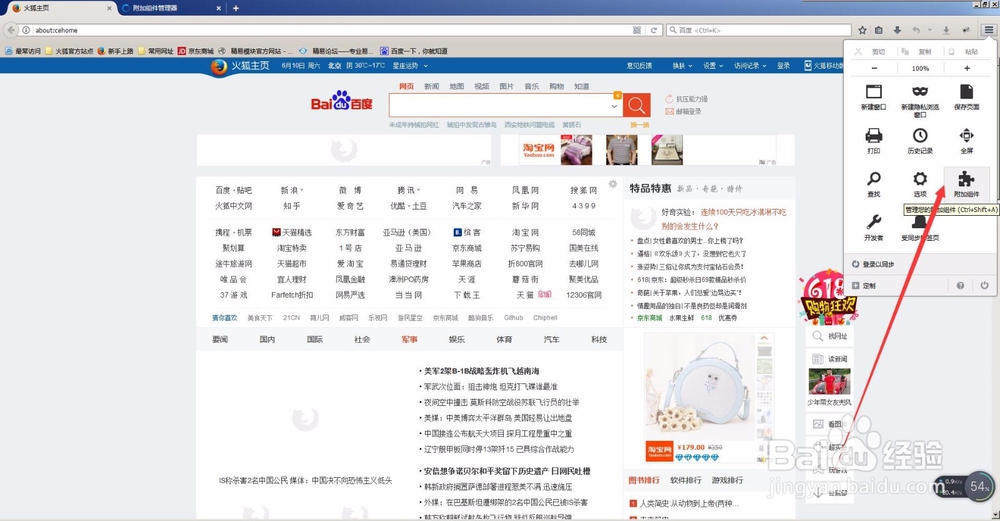Viewport: 1000px width, 521px height.
Task: Open new tab with plus button
Action: pyautogui.click(x=235, y=8)
